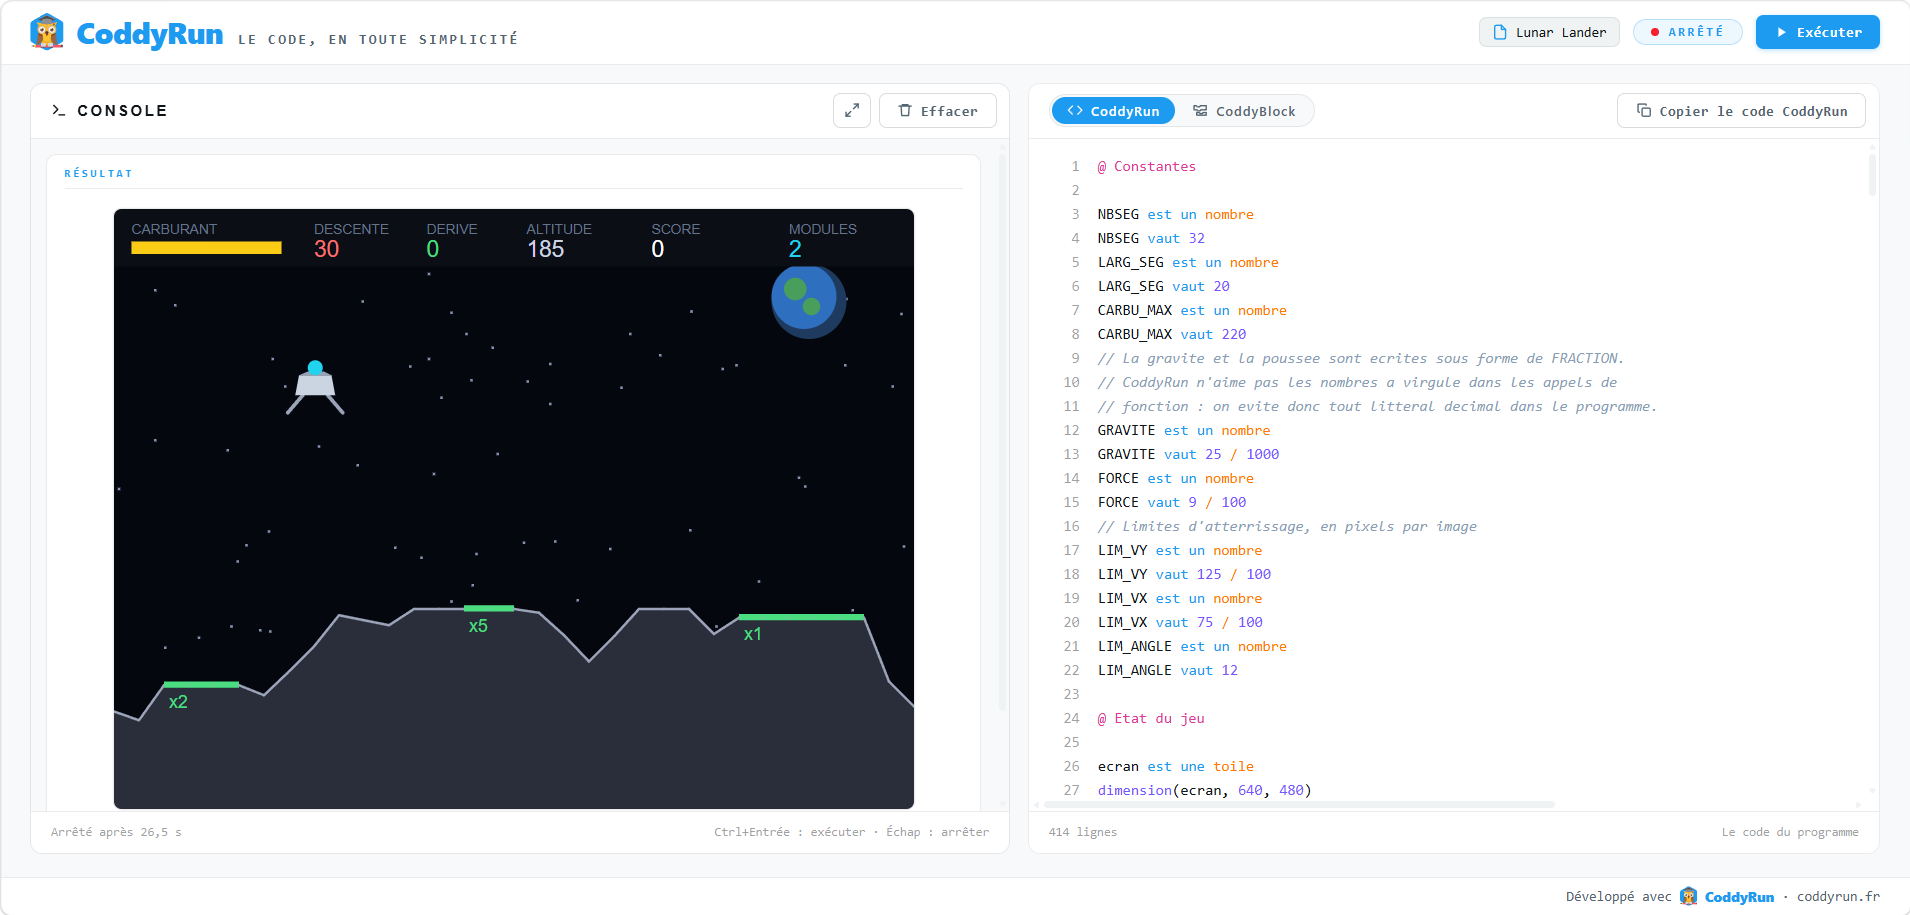Switch to the CoddyRun code tab
Image resolution: width=1910 pixels, height=915 pixels.
pyautogui.click(x=1113, y=111)
